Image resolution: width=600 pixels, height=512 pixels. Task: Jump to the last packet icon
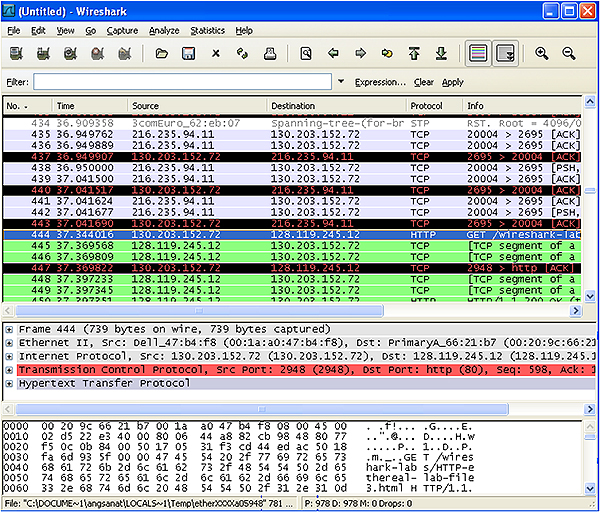(442, 54)
